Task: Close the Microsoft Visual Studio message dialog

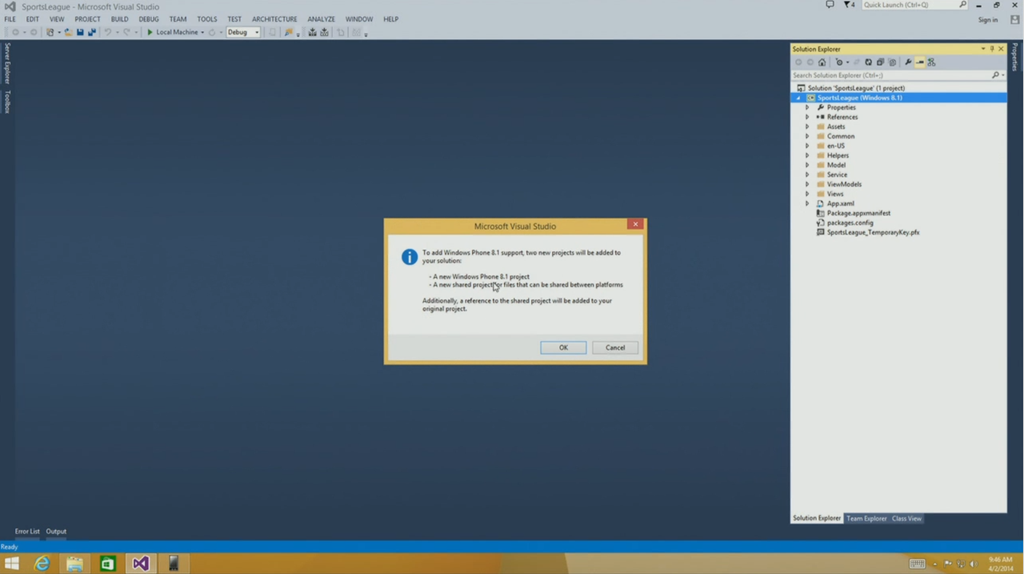Action: (x=635, y=224)
